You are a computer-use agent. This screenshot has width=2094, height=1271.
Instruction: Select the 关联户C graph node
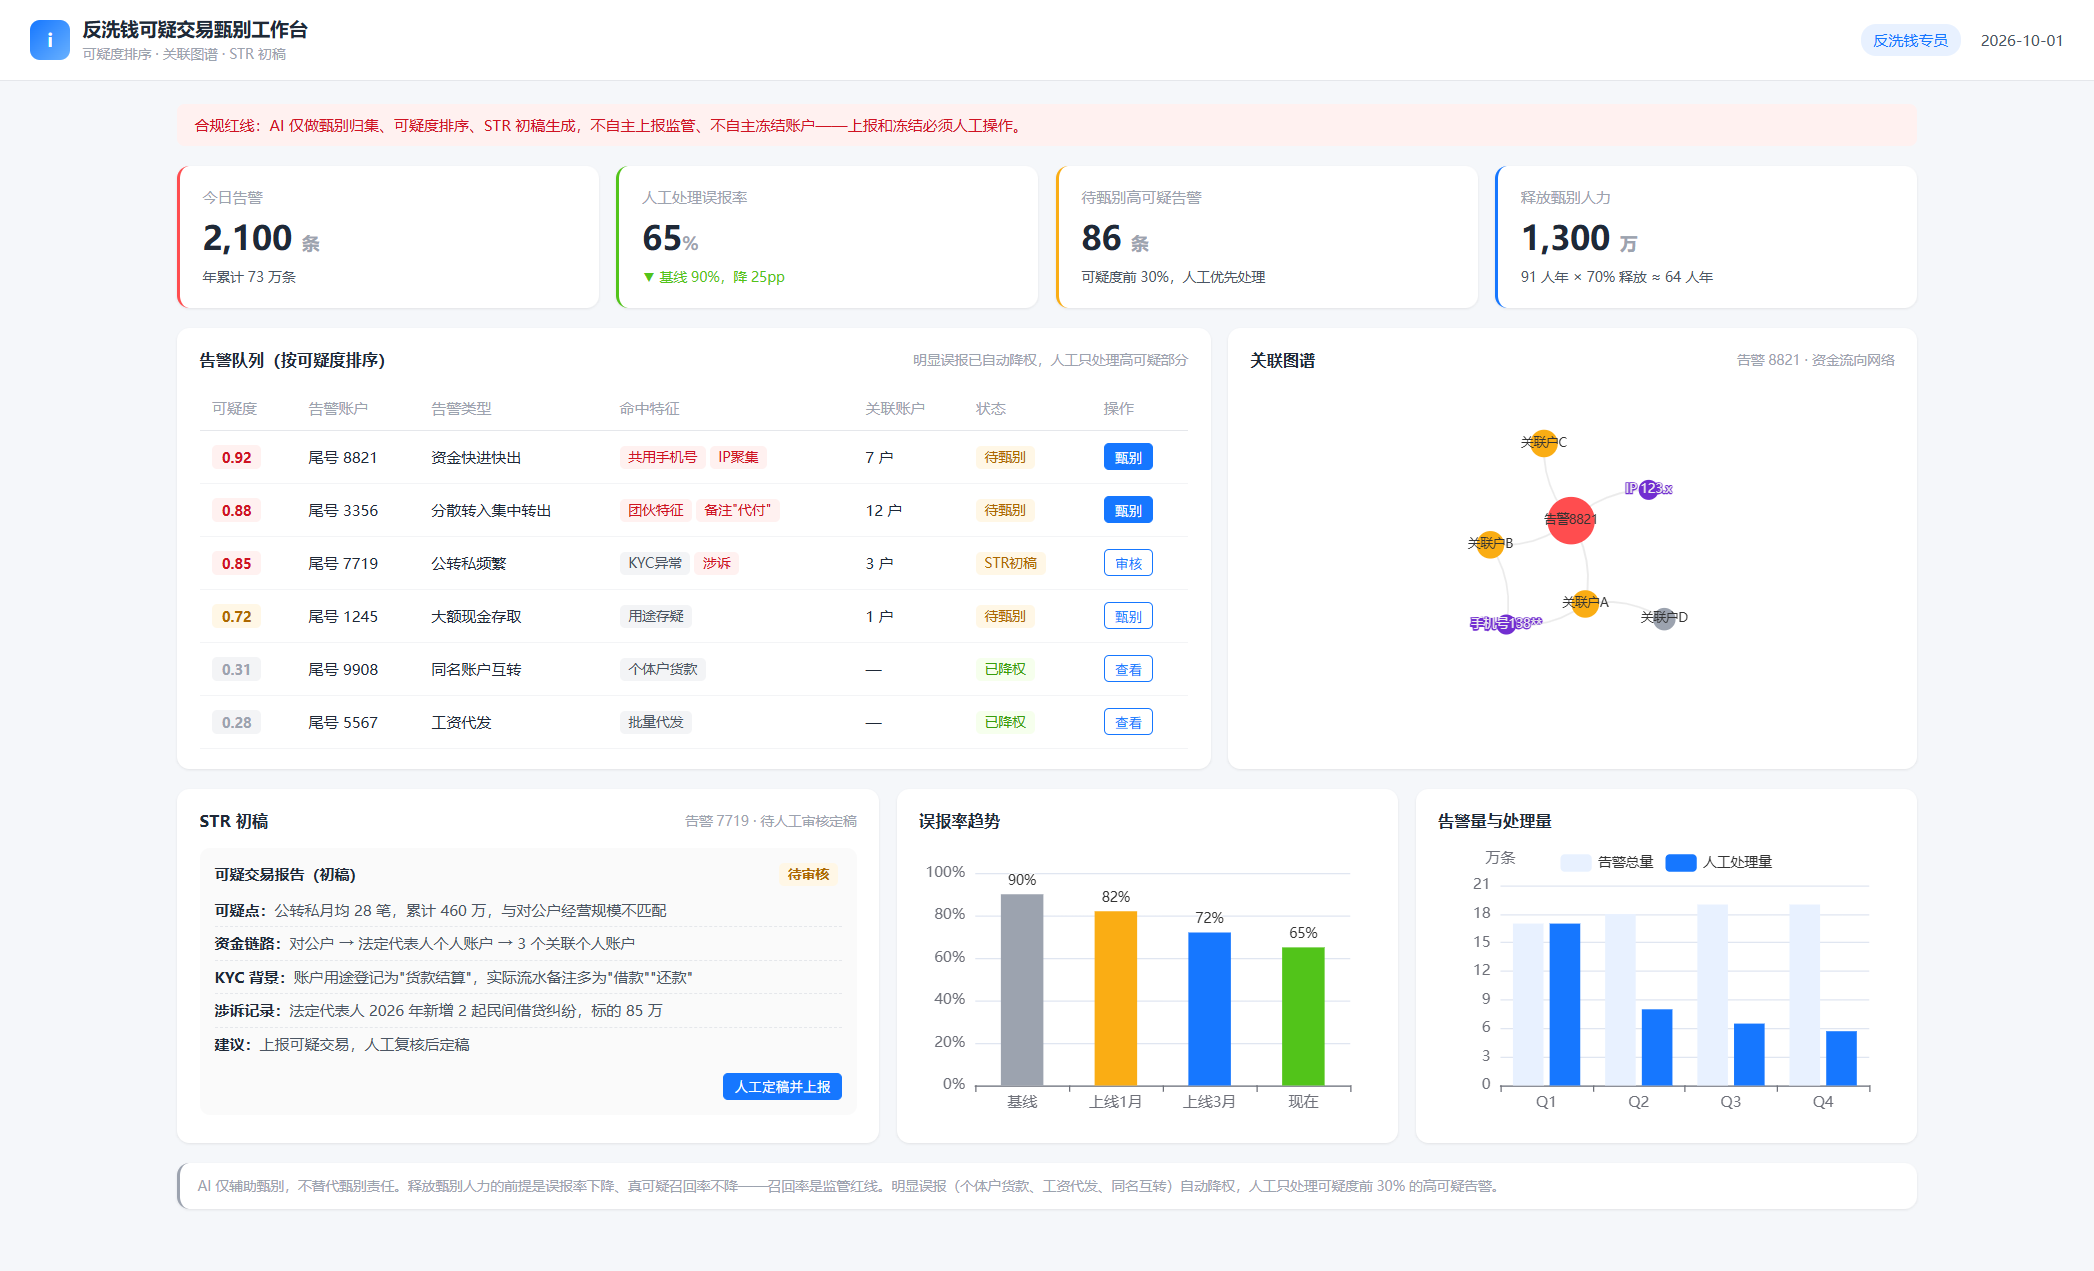pyautogui.click(x=1544, y=442)
